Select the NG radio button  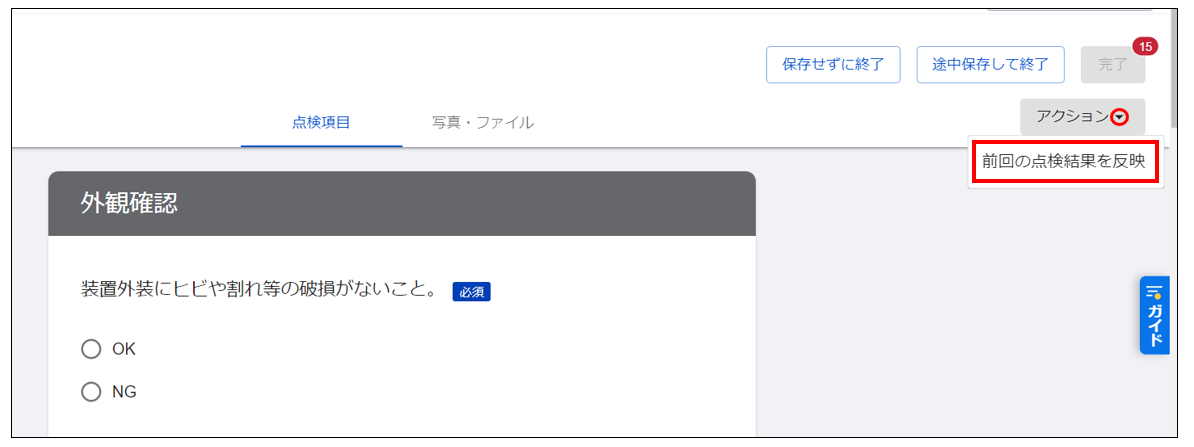click(91, 392)
